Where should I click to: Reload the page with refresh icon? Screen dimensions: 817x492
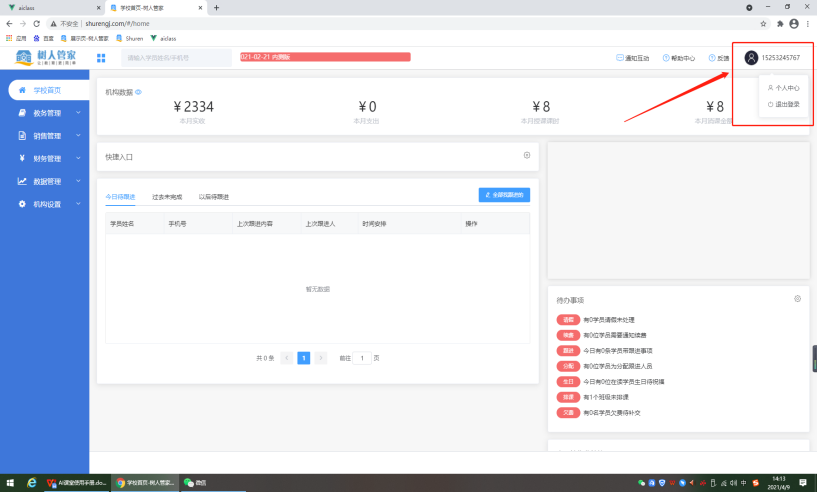click(x=36, y=23)
